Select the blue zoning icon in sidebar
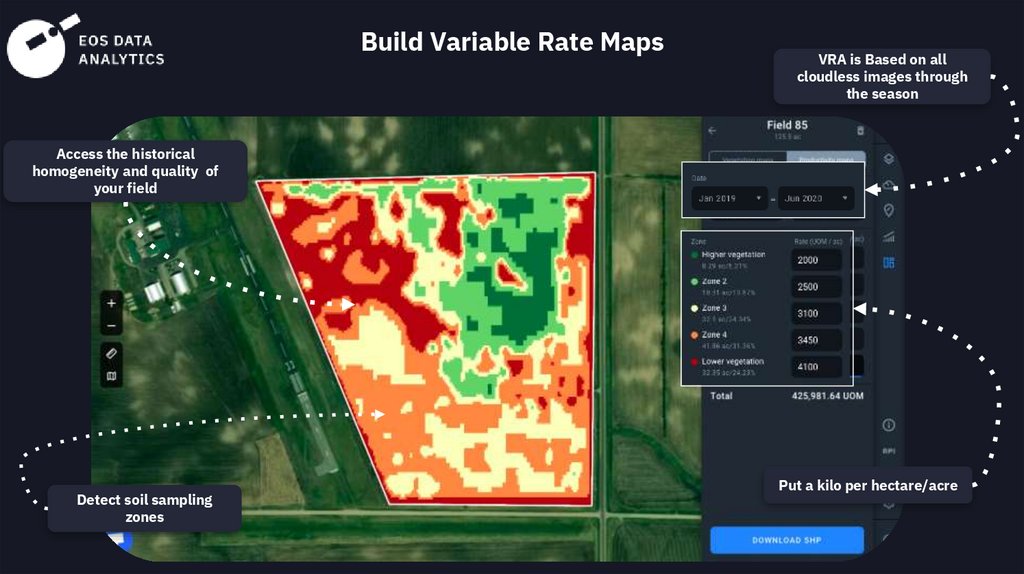1024x574 pixels. pos(888,263)
